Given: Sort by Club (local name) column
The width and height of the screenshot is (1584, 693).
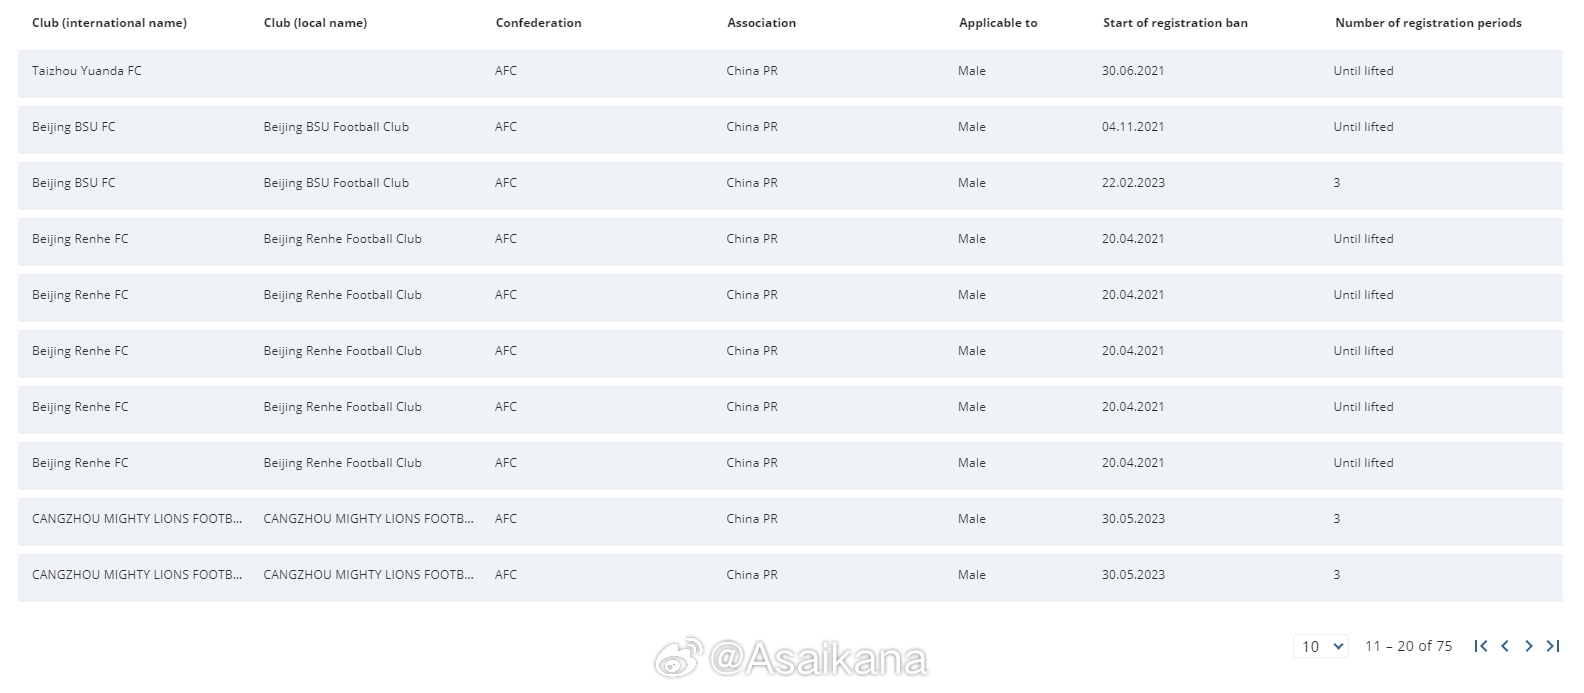Looking at the screenshot, I should (x=315, y=23).
